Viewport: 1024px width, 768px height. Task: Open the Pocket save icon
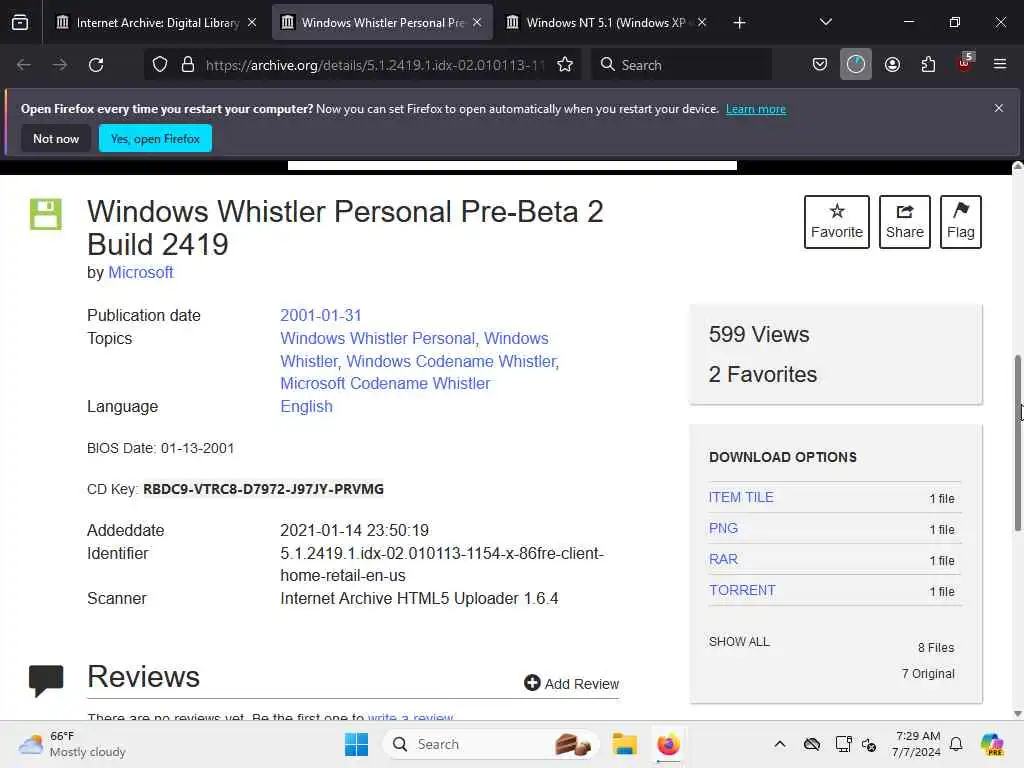click(820, 65)
